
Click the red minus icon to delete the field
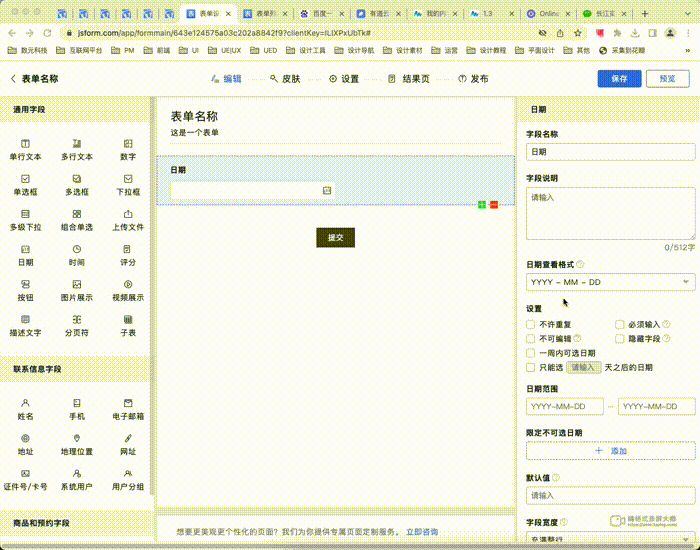click(493, 205)
